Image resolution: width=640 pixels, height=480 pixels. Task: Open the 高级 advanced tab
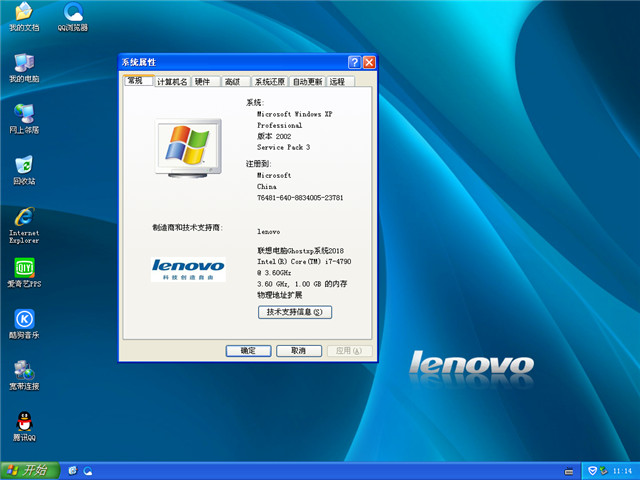(232, 81)
